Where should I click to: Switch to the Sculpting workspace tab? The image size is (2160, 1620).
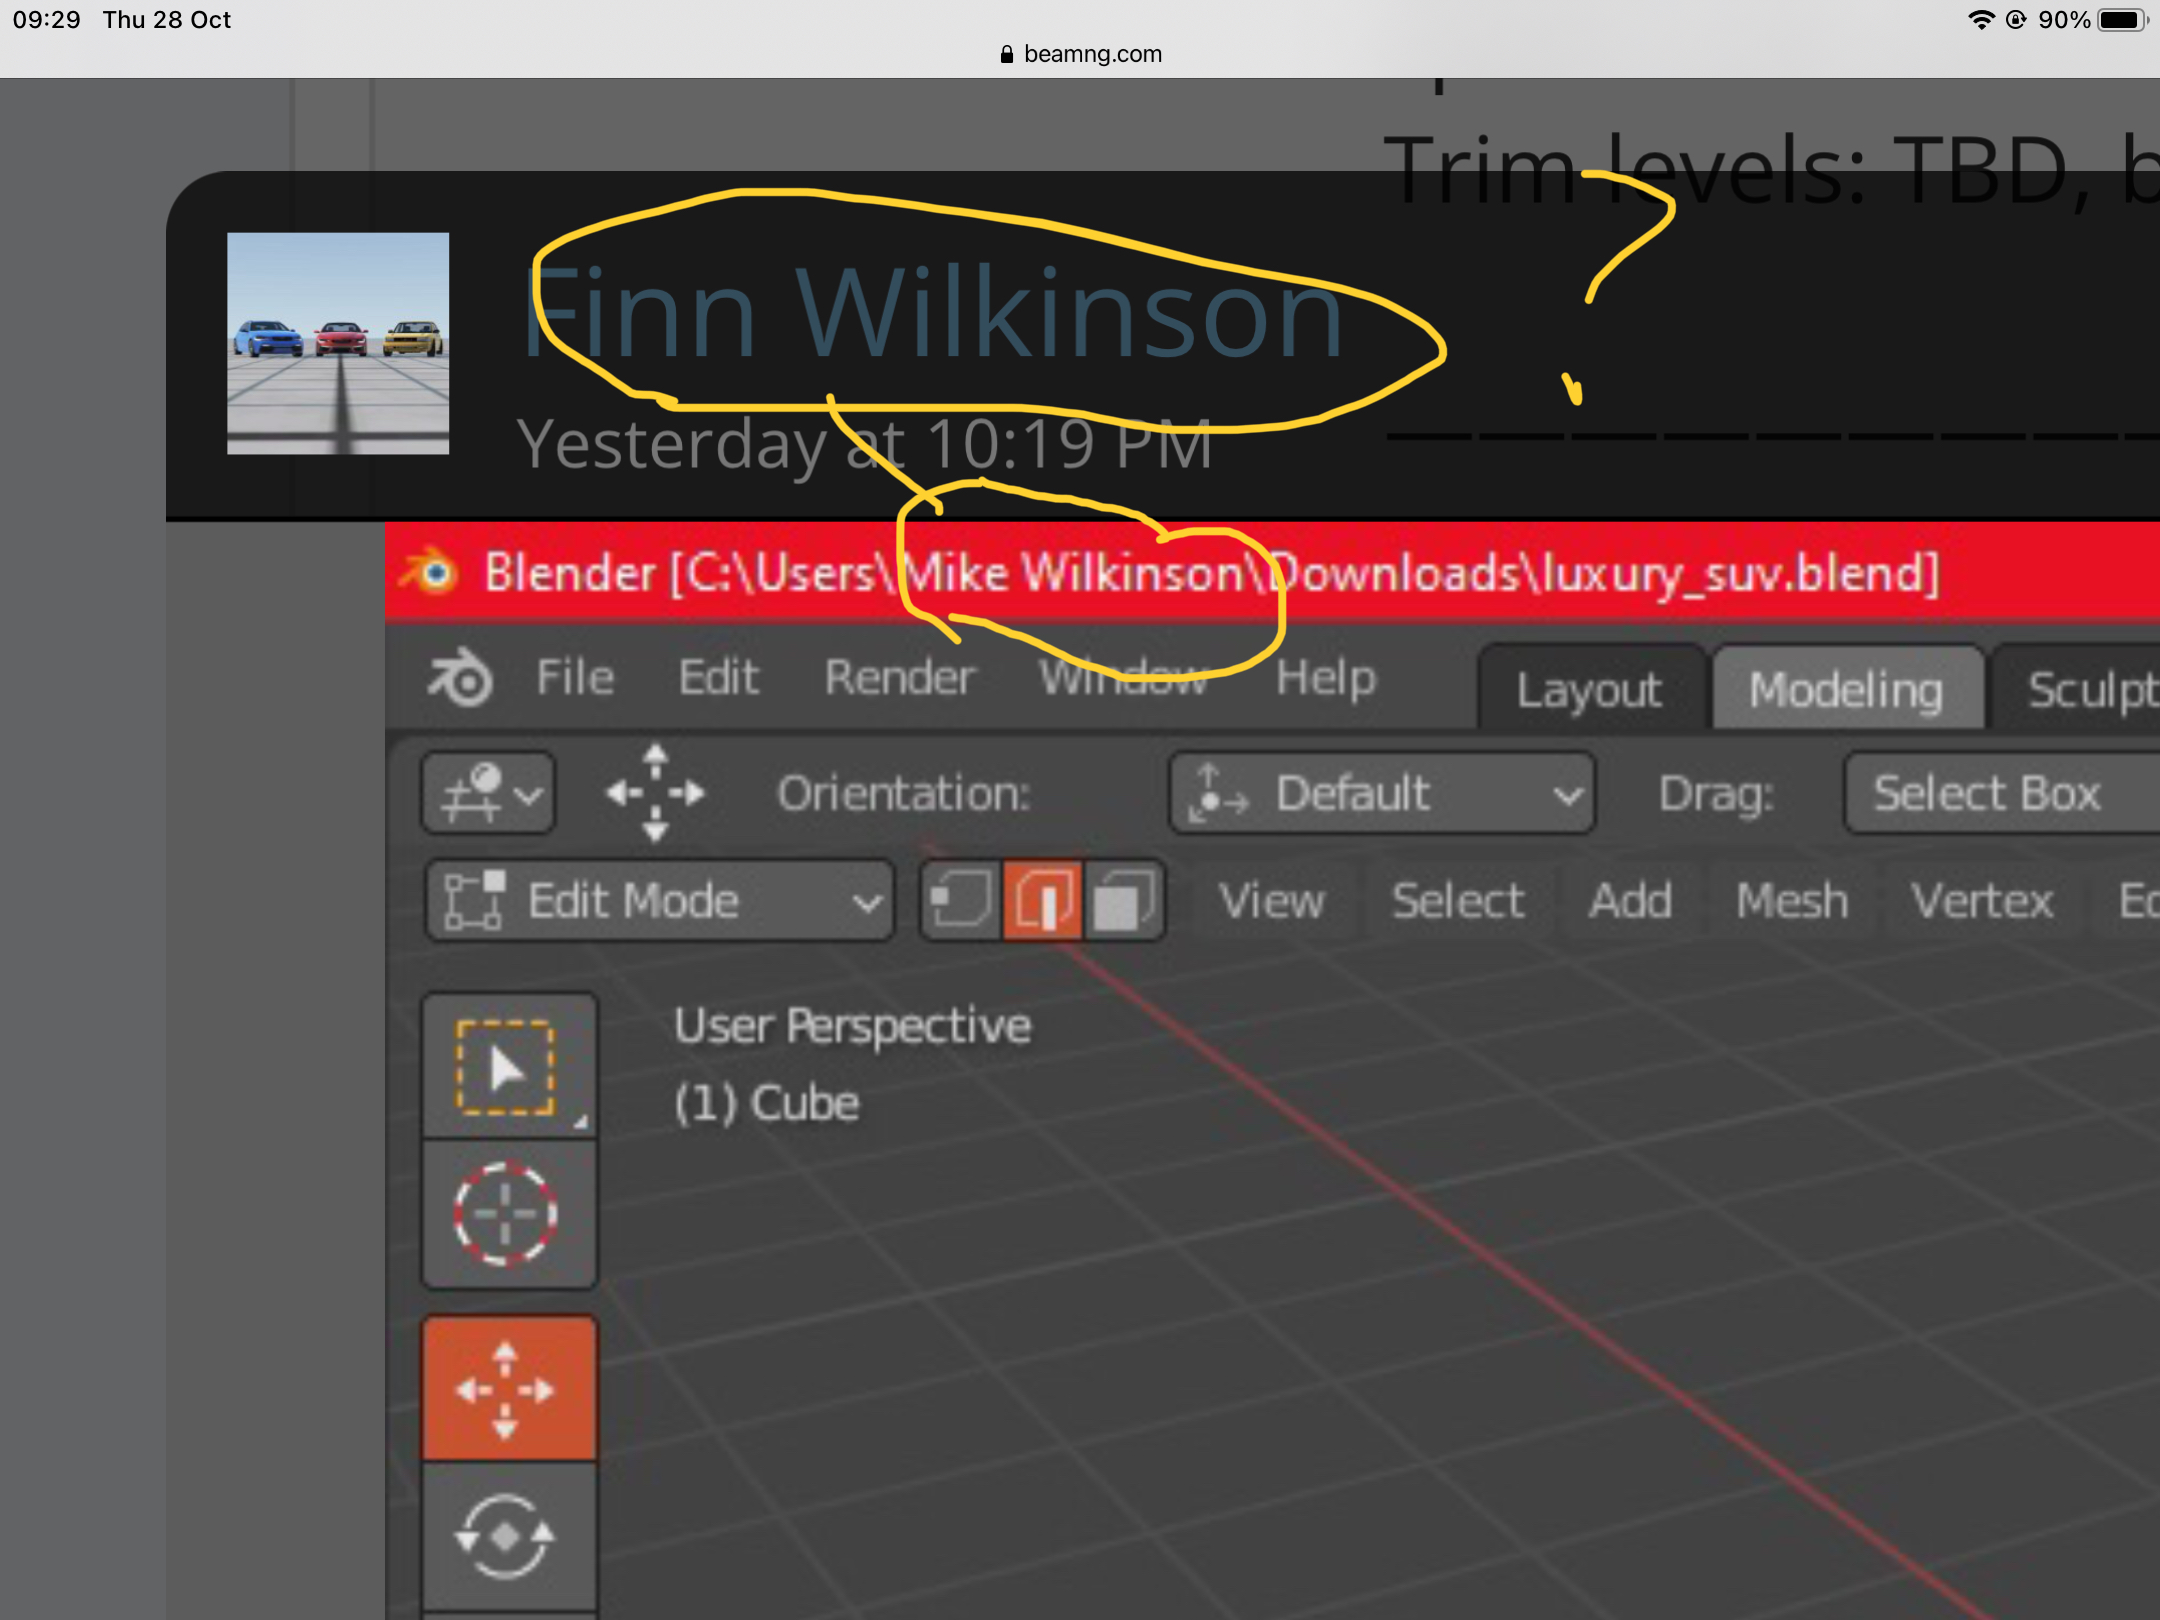click(2078, 688)
